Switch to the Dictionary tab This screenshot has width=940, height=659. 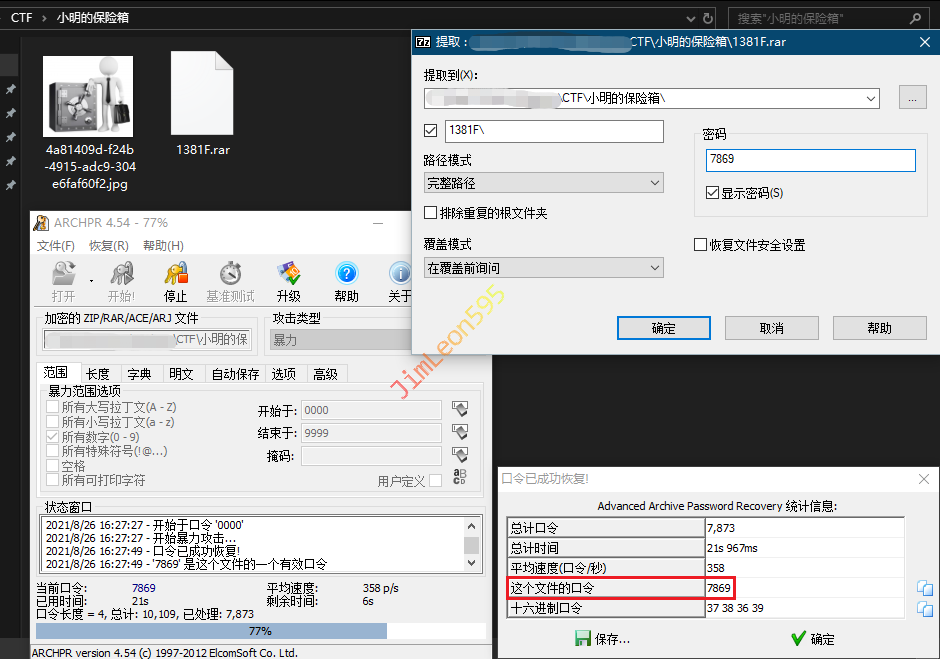coord(139,374)
